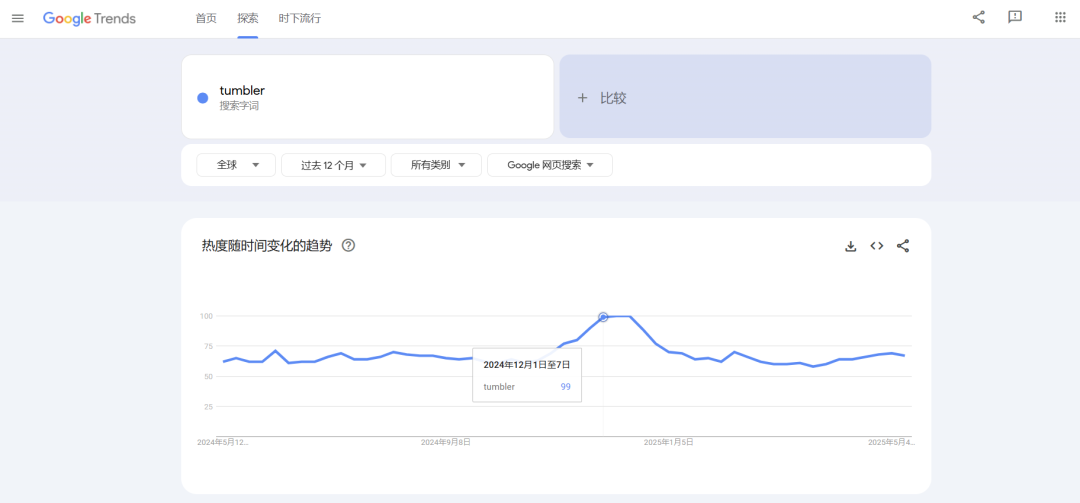This screenshot has width=1080, height=503.
Task: Click the 2024年12月1日至7日 tooltip date
Action: (x=526, y=364)
